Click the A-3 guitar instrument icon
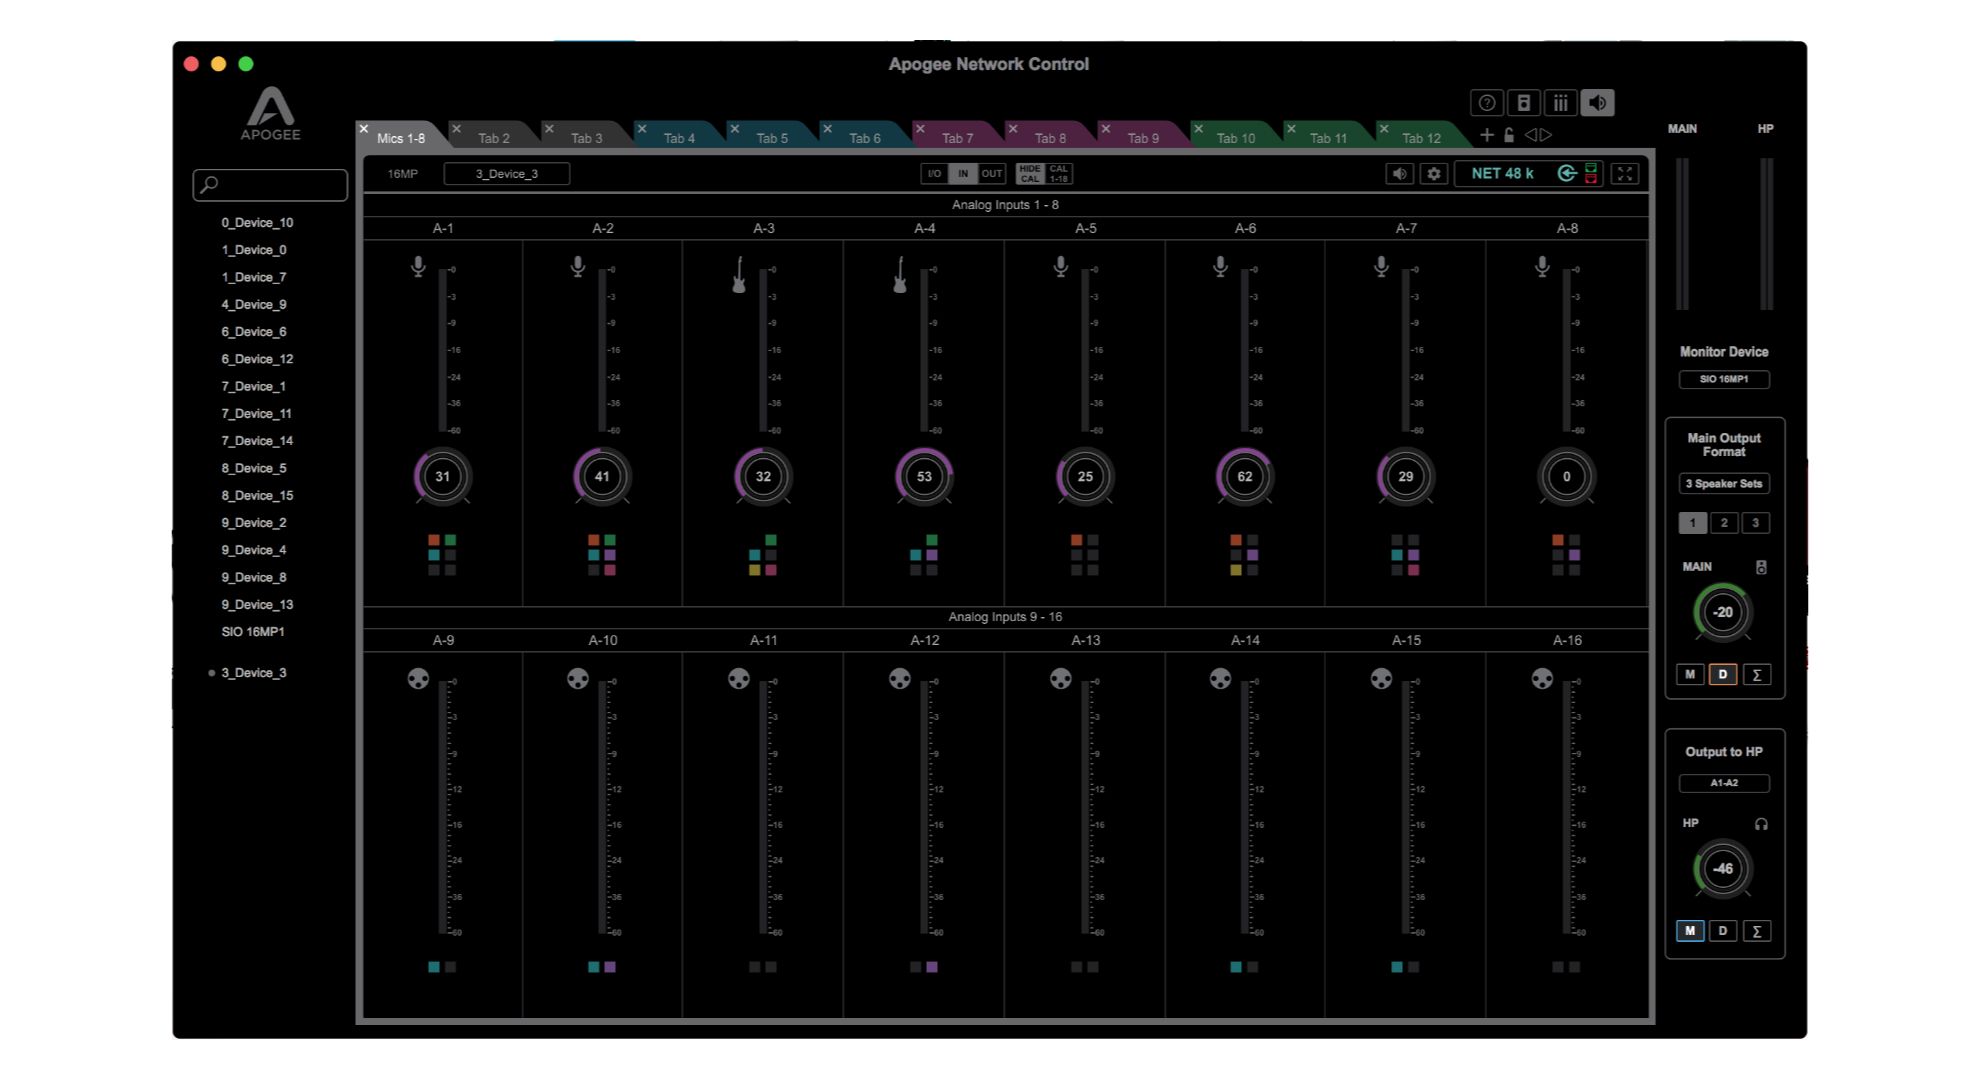 [739, 275]
